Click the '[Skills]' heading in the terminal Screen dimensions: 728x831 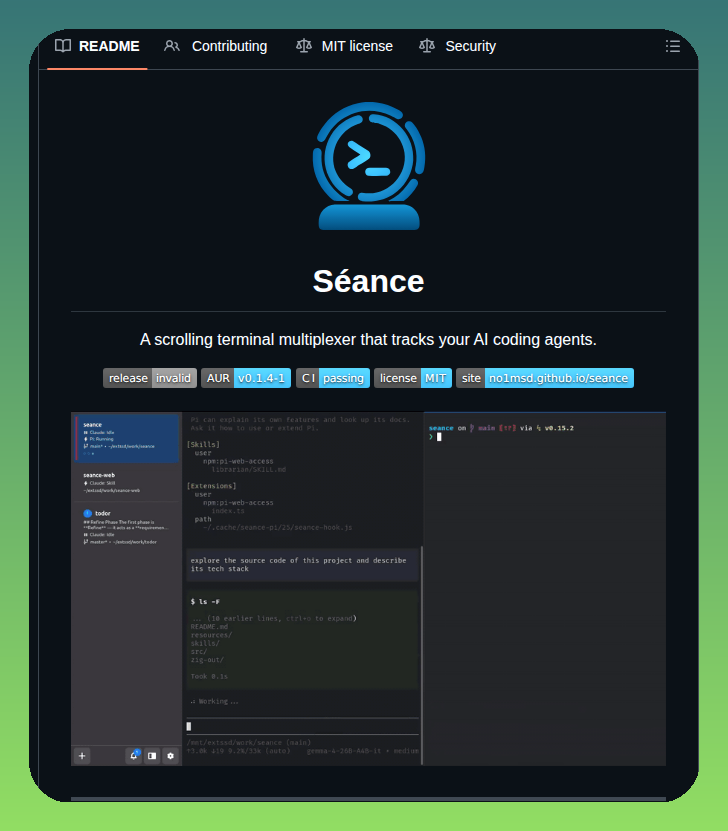(203, 444)
